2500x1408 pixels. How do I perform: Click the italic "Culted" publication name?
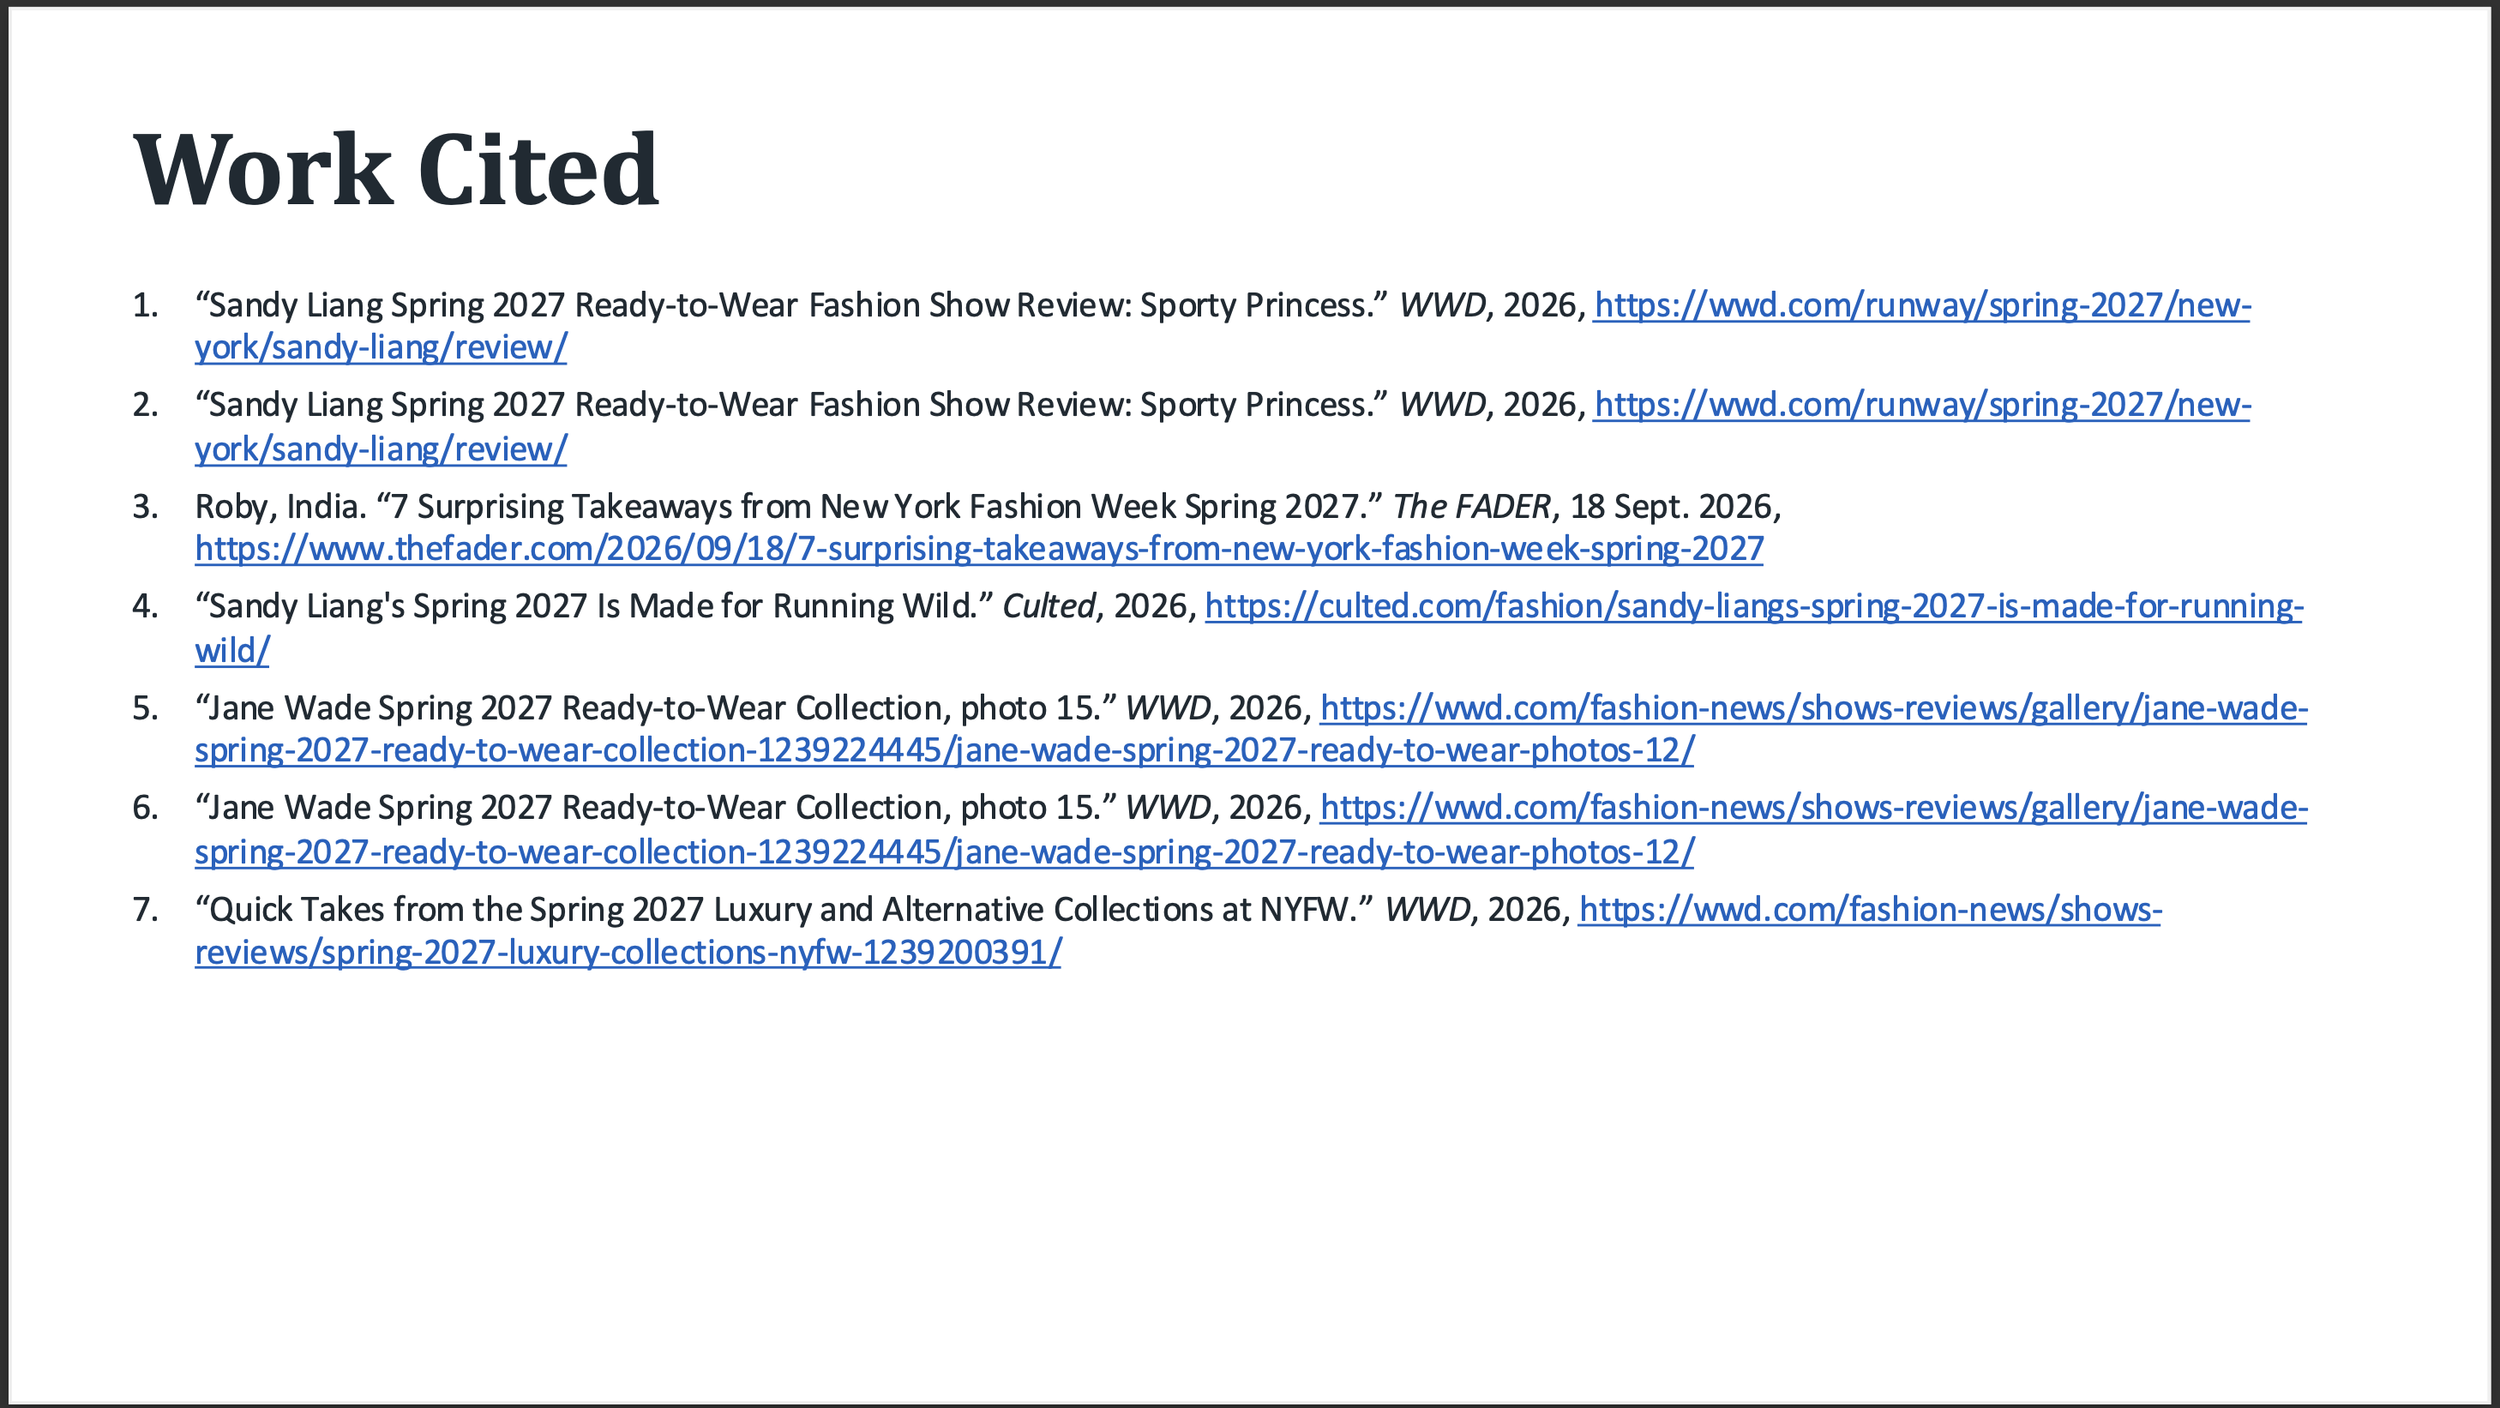1049,606
